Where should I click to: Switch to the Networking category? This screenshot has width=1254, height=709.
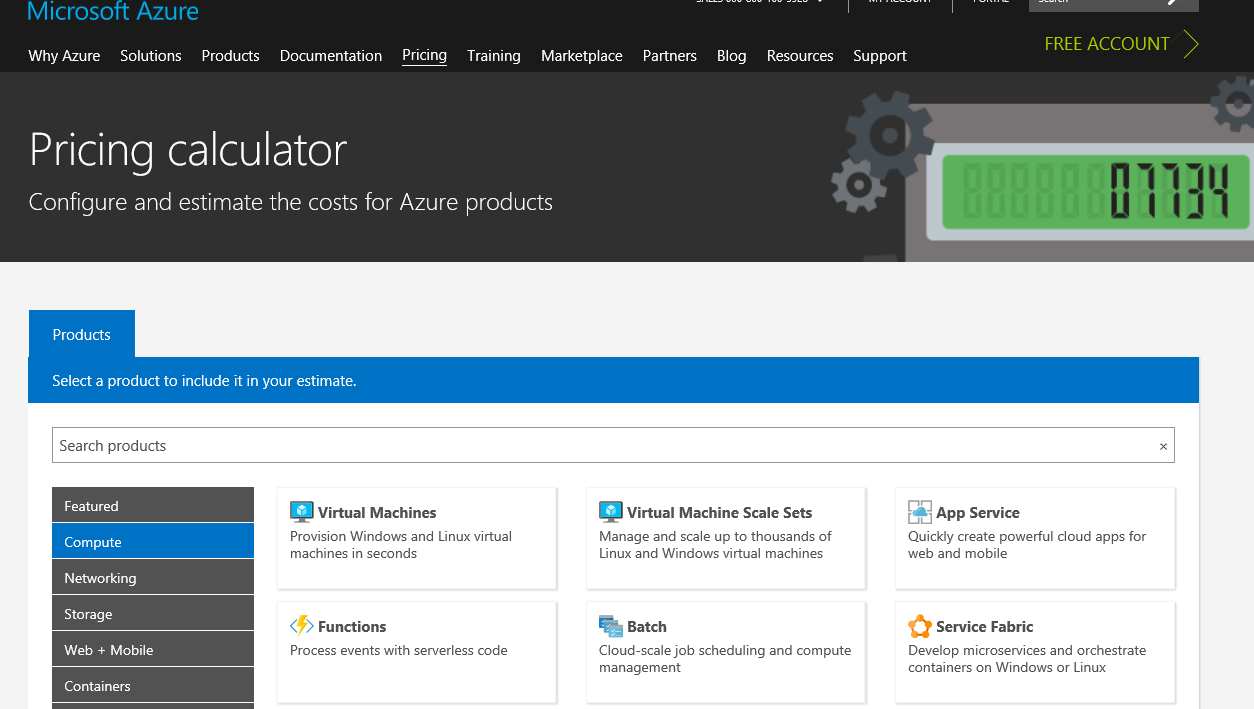(x=153, y=577)
